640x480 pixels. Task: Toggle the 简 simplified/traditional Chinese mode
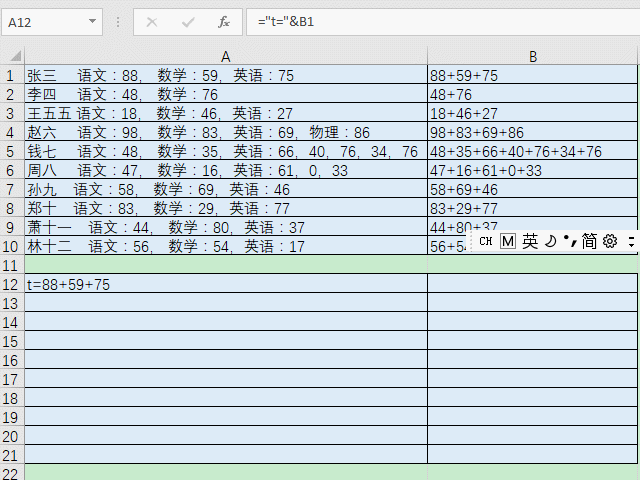589,241
